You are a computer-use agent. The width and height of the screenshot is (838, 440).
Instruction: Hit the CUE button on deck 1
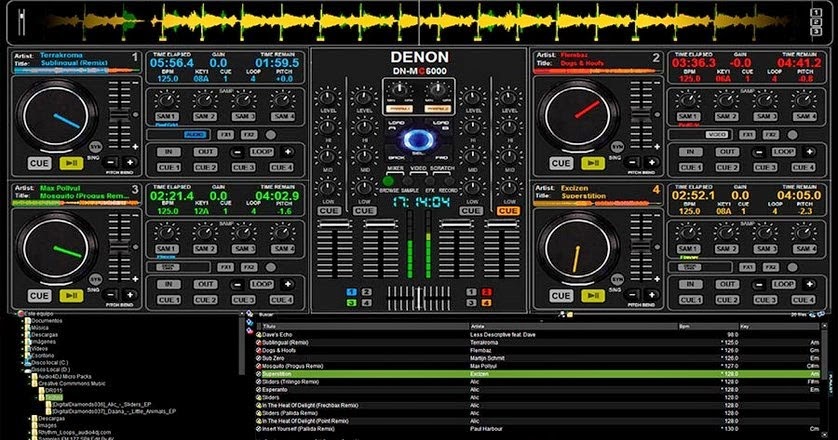coord(40,164)
